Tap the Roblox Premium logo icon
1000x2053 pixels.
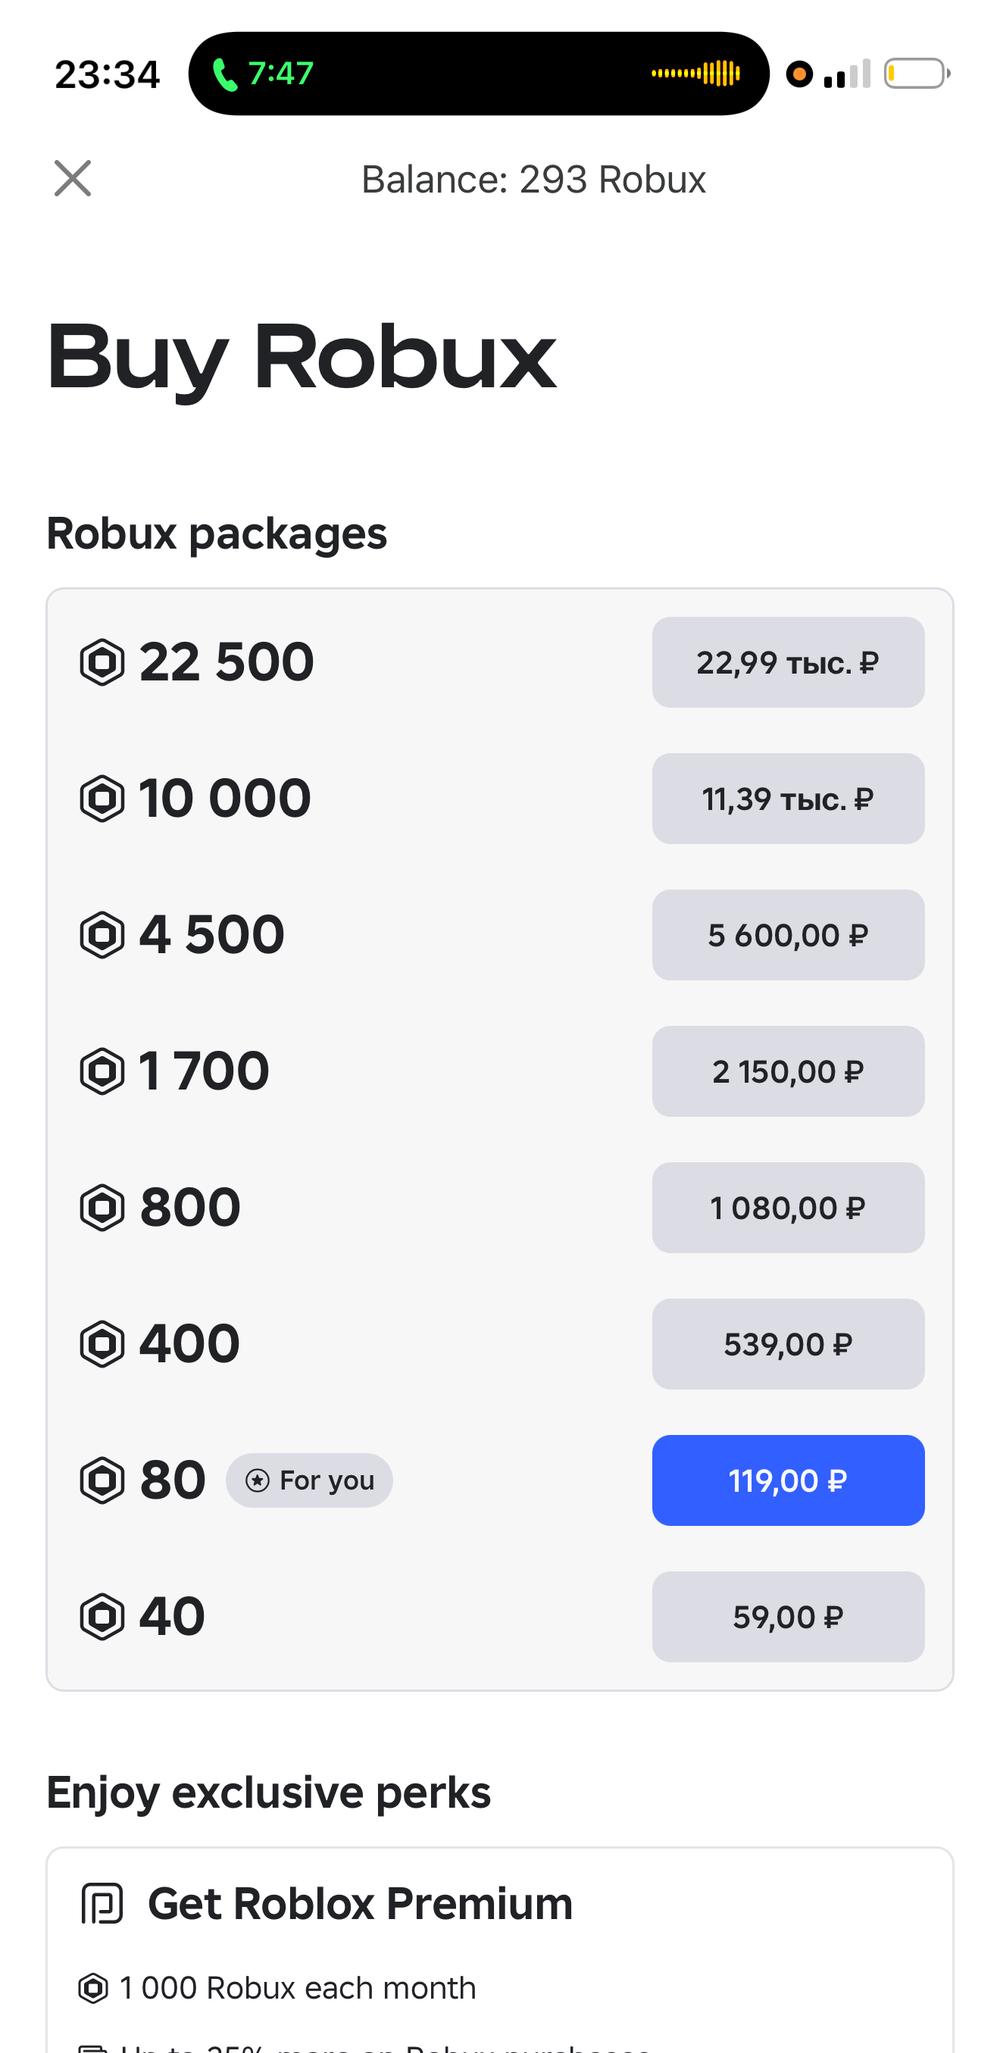click(x=102, y=1903)
